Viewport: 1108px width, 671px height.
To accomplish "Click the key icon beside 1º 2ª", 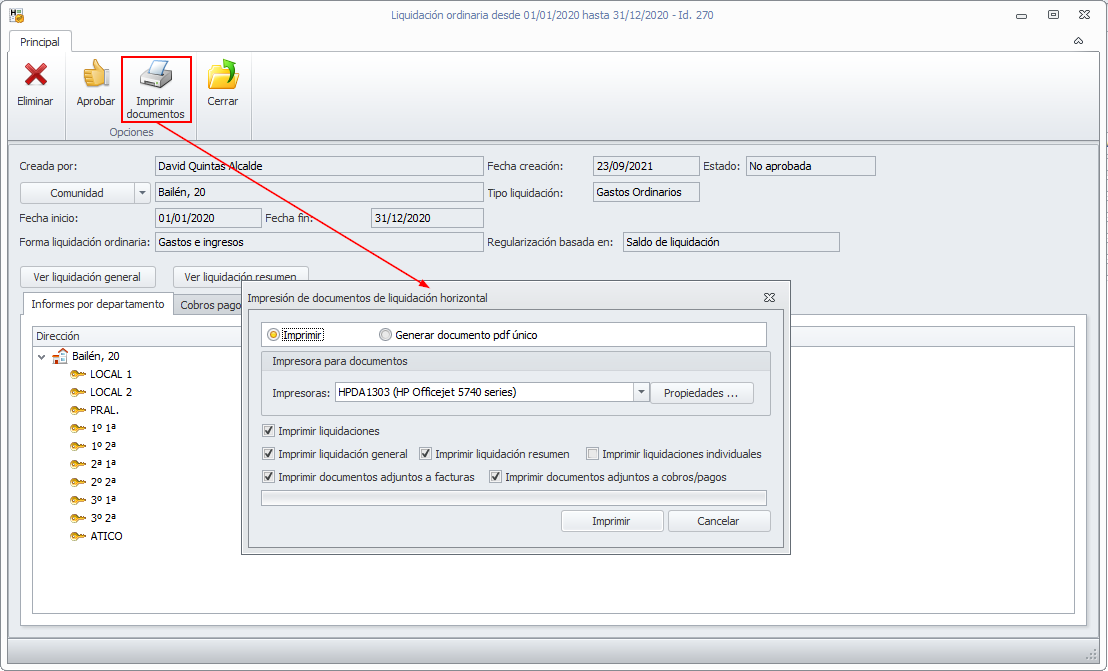I will pyautogui.click(x=78, y=446).
